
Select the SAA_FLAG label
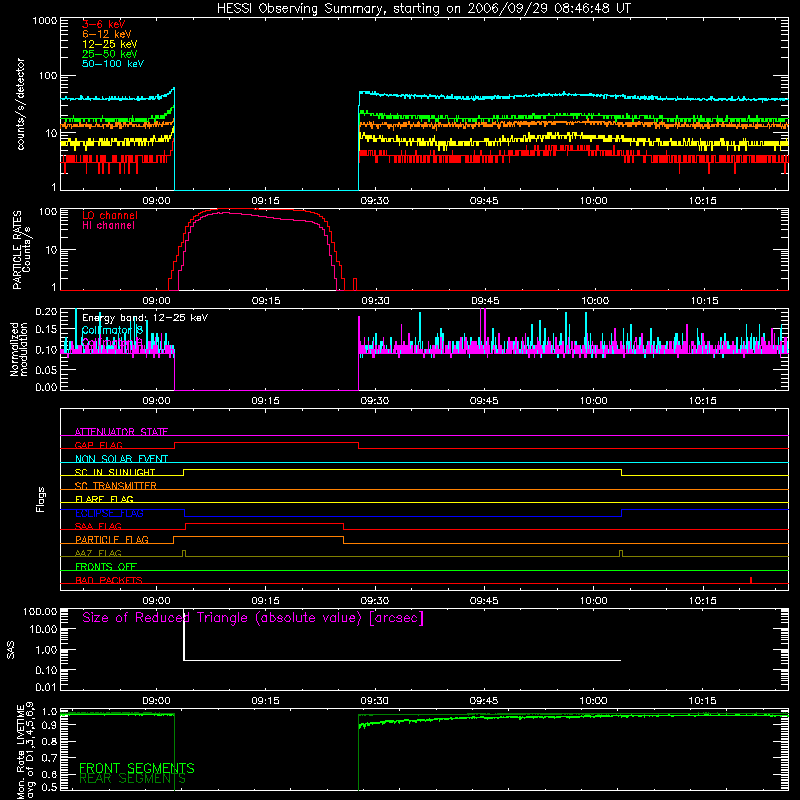pos(98,526)
